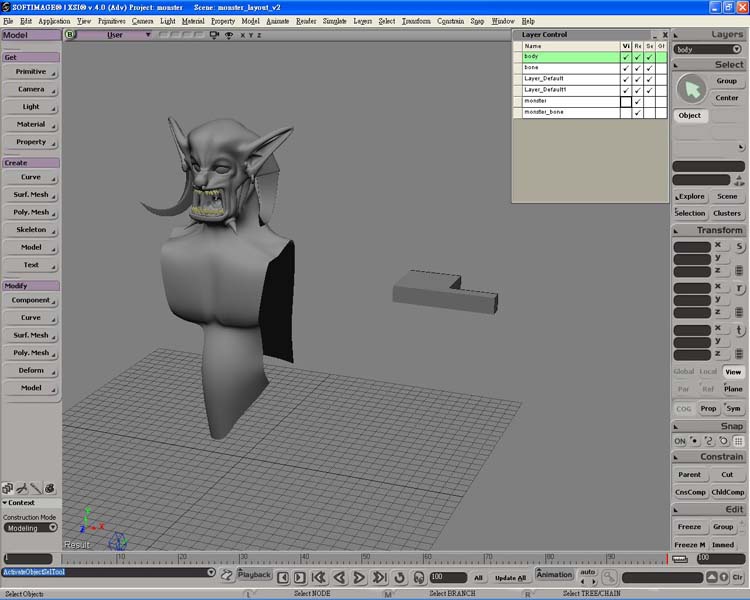Play backward from current frame
Viewport: 750px width, 600px height.
tap(340, 578)
